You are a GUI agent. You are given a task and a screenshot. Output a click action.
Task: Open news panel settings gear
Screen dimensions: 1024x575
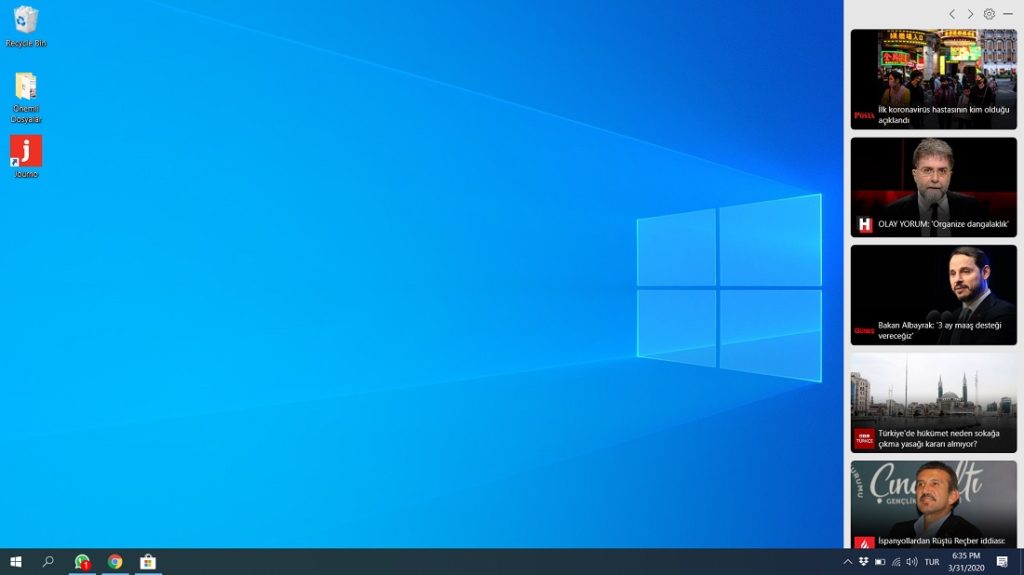pos(989,14)
